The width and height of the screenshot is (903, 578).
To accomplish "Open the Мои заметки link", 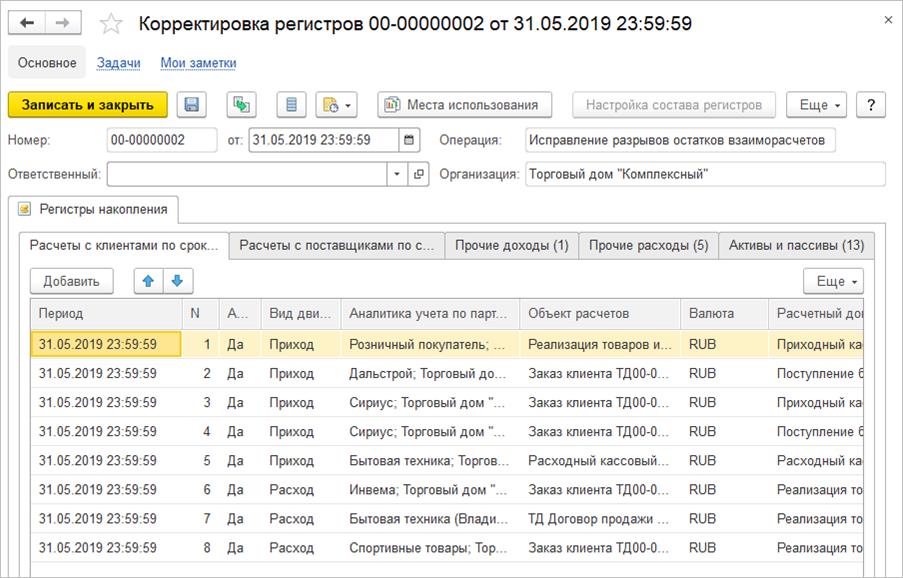I will coord(198,63).
